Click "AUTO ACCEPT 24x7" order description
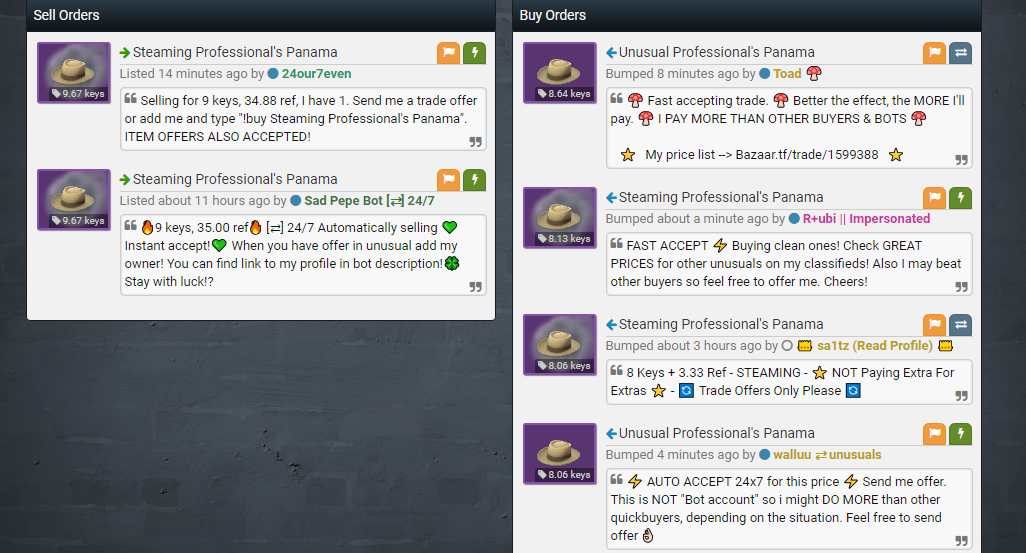1026x553 pixels. tap(788, 508)
